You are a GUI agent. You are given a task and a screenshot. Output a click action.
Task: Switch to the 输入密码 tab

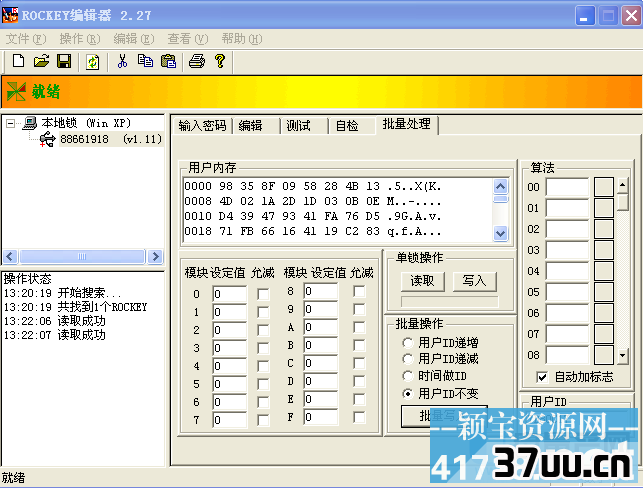(x=203, y=125)
